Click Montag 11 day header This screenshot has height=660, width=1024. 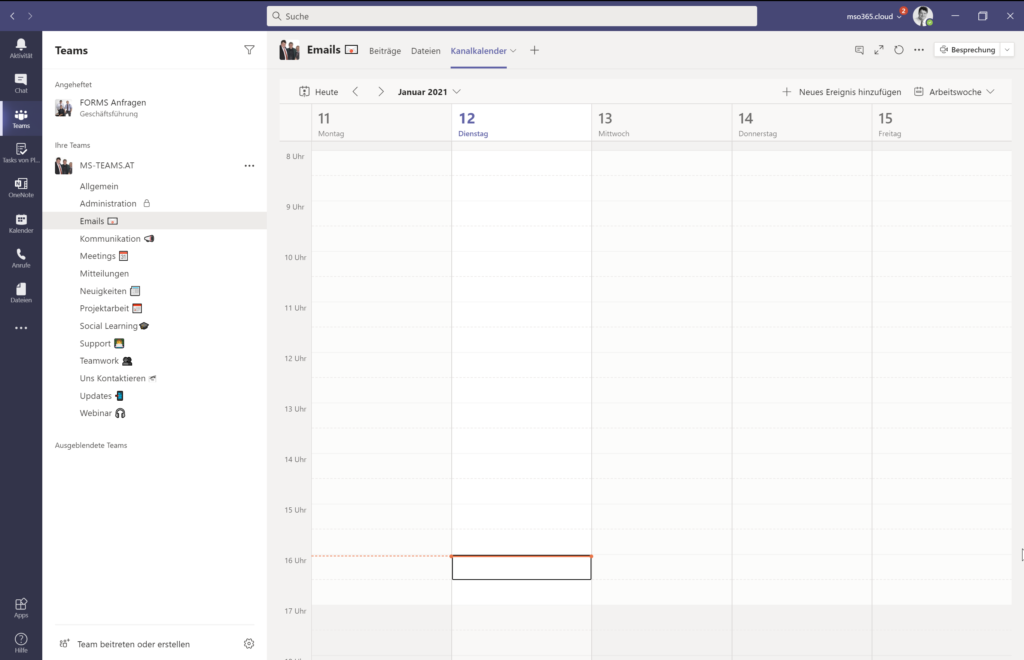point(381,123)
